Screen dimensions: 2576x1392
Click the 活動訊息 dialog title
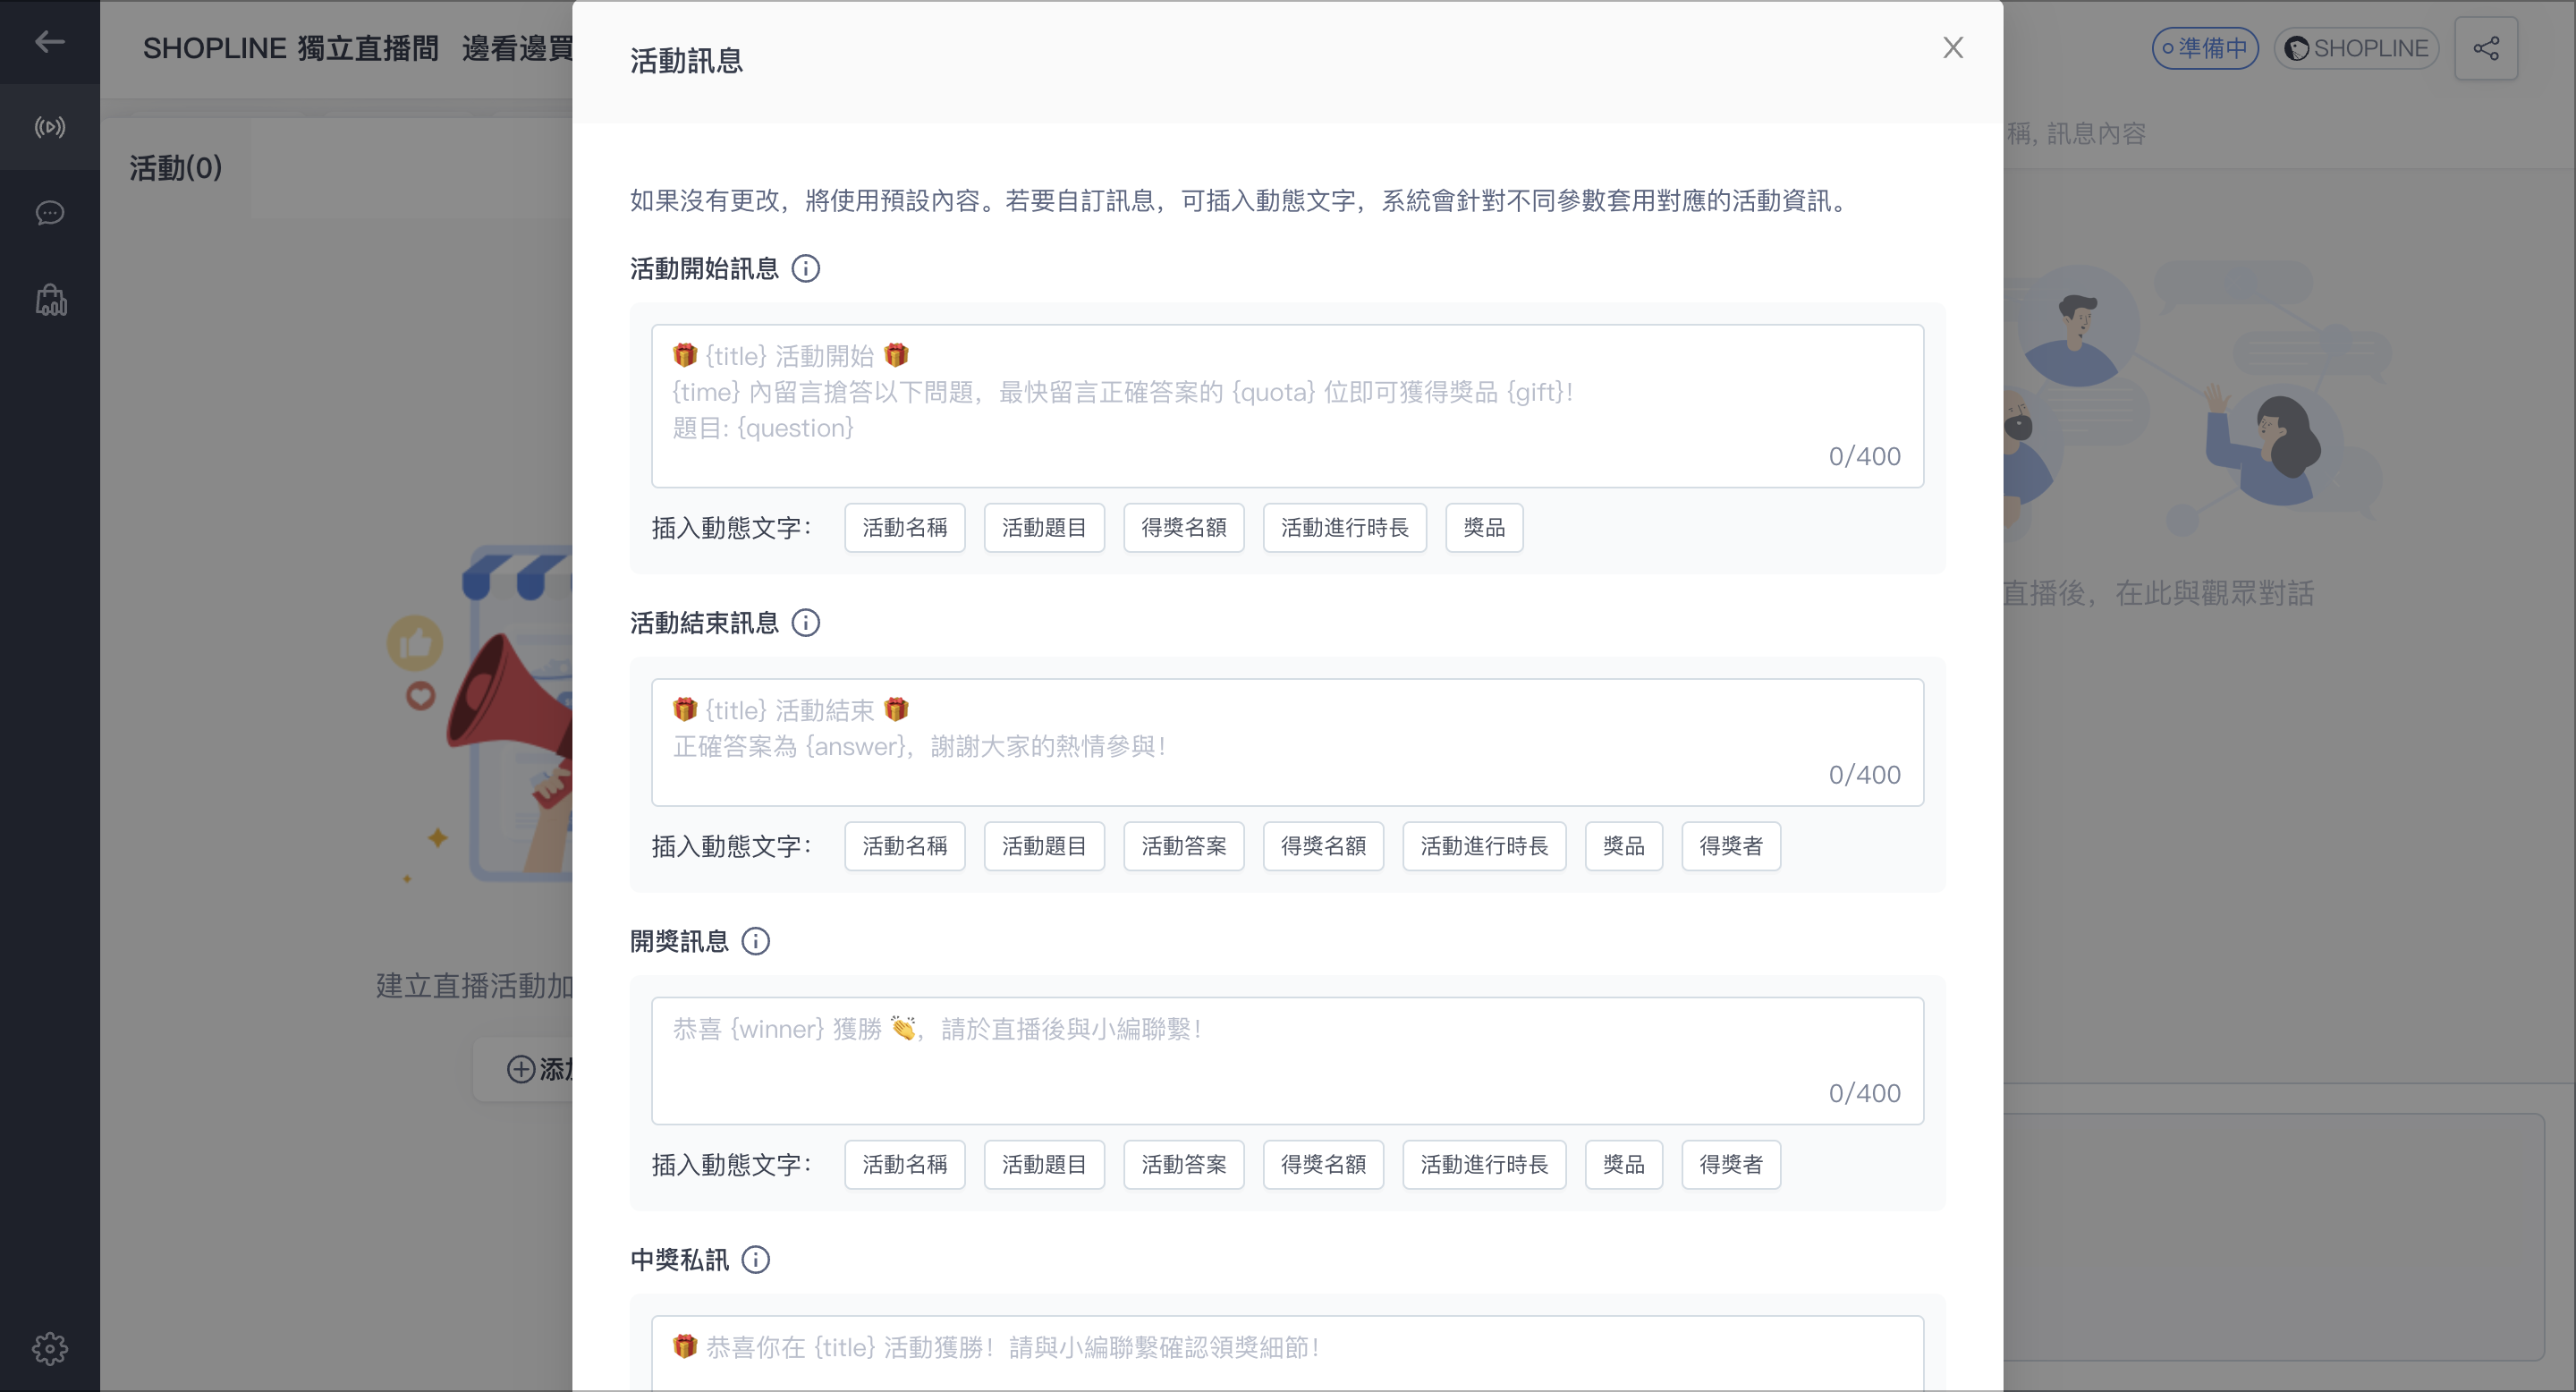[686, 61]
